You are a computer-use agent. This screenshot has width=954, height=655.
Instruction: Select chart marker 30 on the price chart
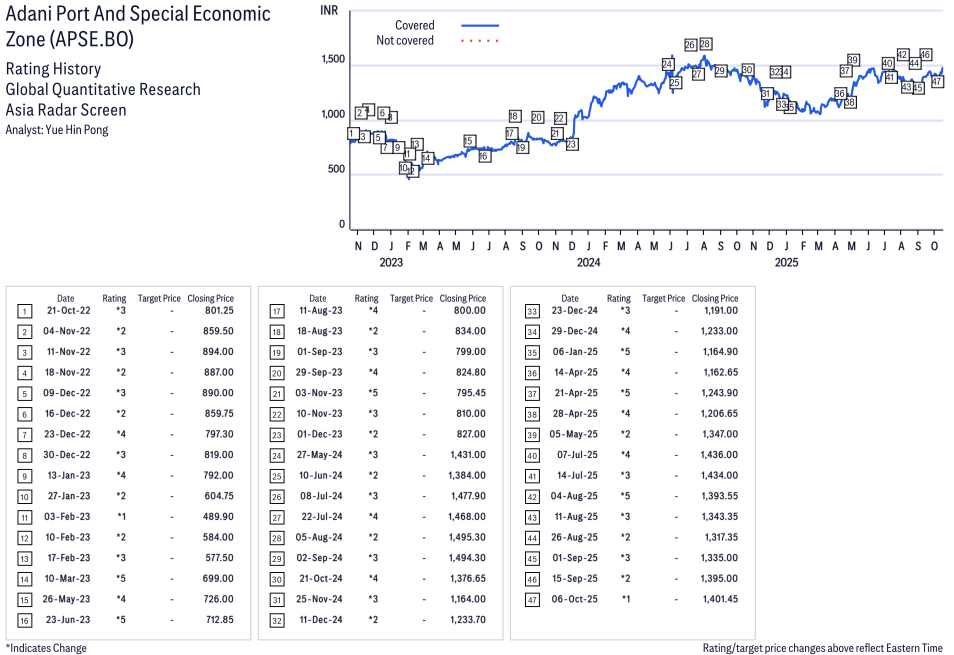[x=747, y=70]
